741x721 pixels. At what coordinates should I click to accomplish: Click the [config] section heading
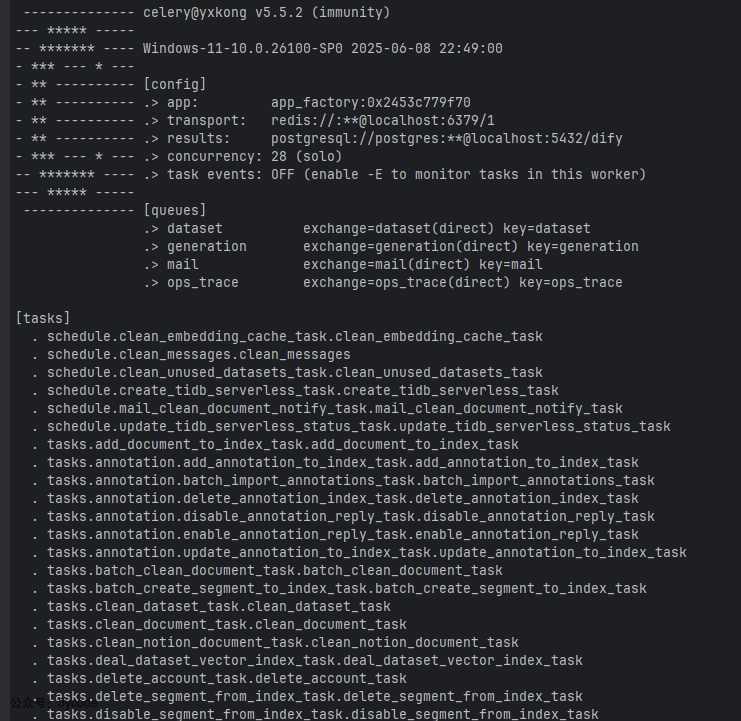tap(175, 85)
